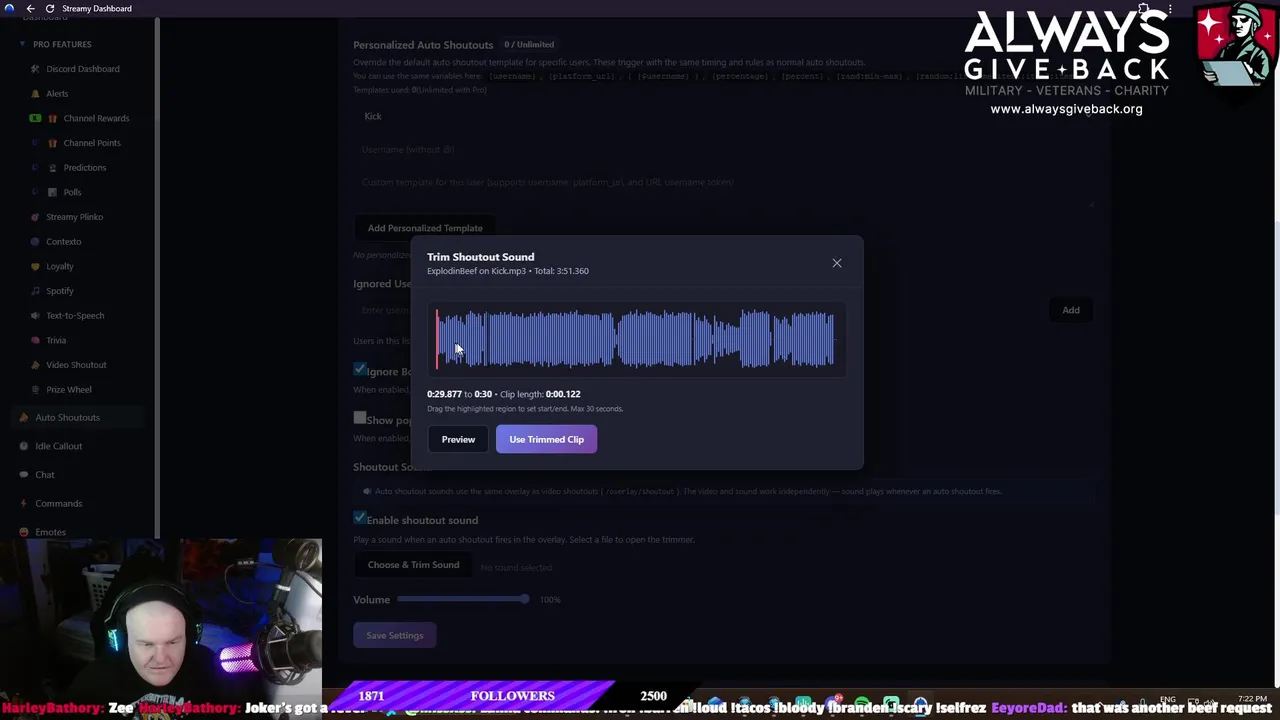This screenshot has height=720, width=1280.
Task: Click the Idle Callout clock icon
Action: tap(24, 446)
